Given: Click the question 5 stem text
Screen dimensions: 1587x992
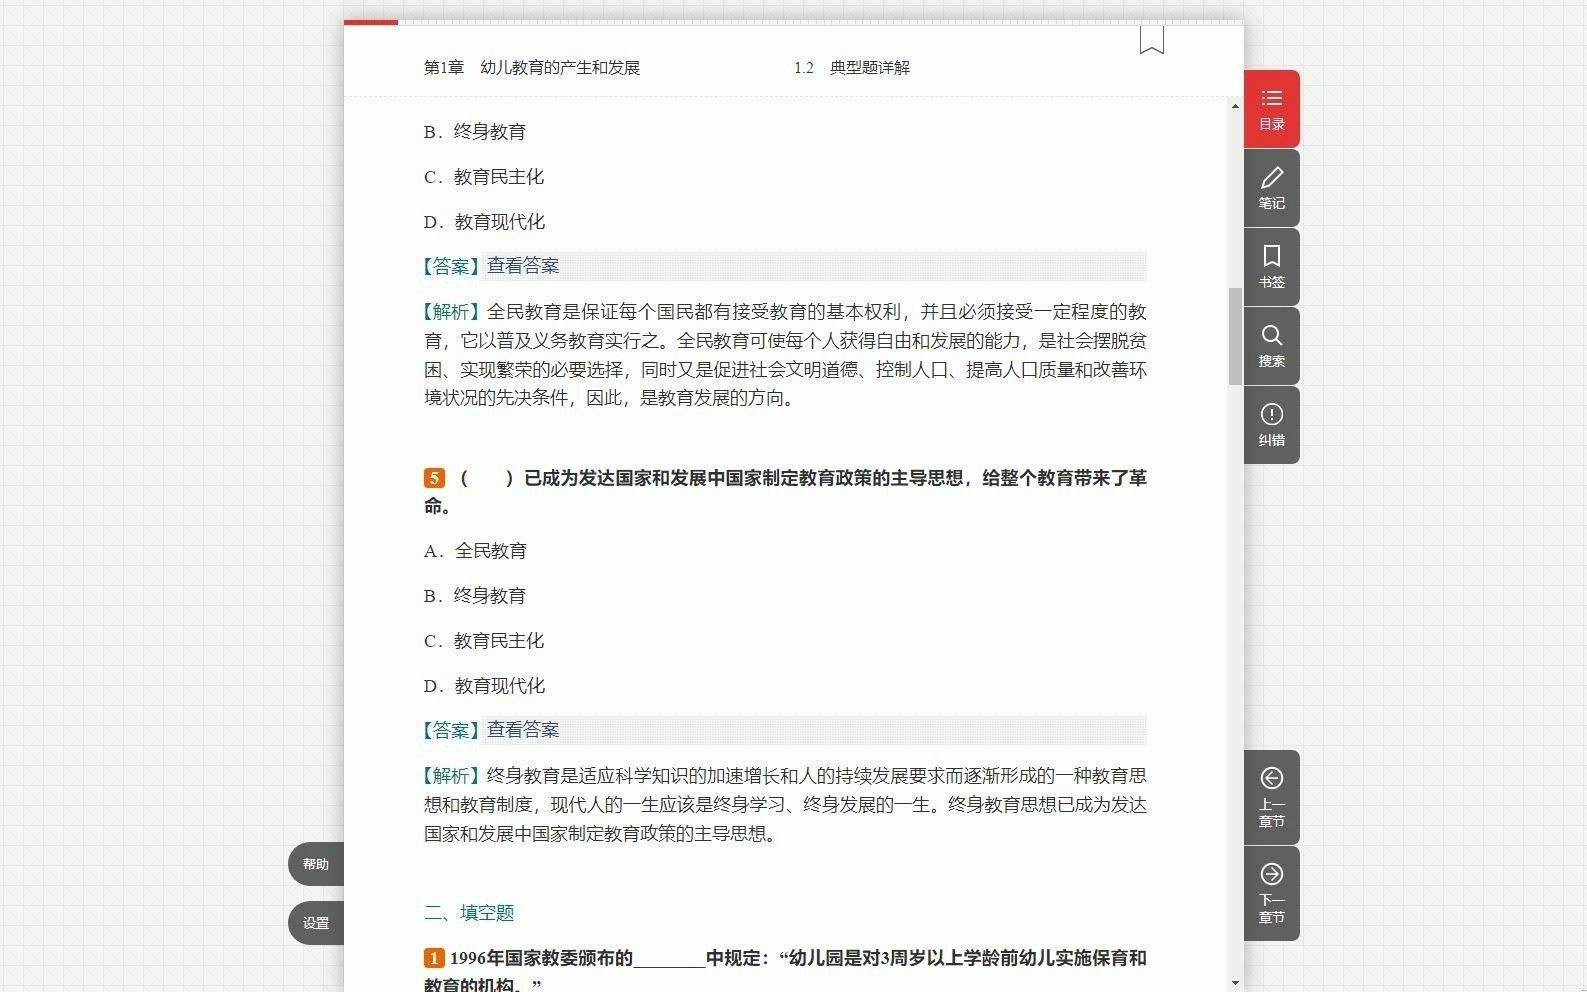Looking at the screenshot, I should pyautogui.click(x=785, y=492).
